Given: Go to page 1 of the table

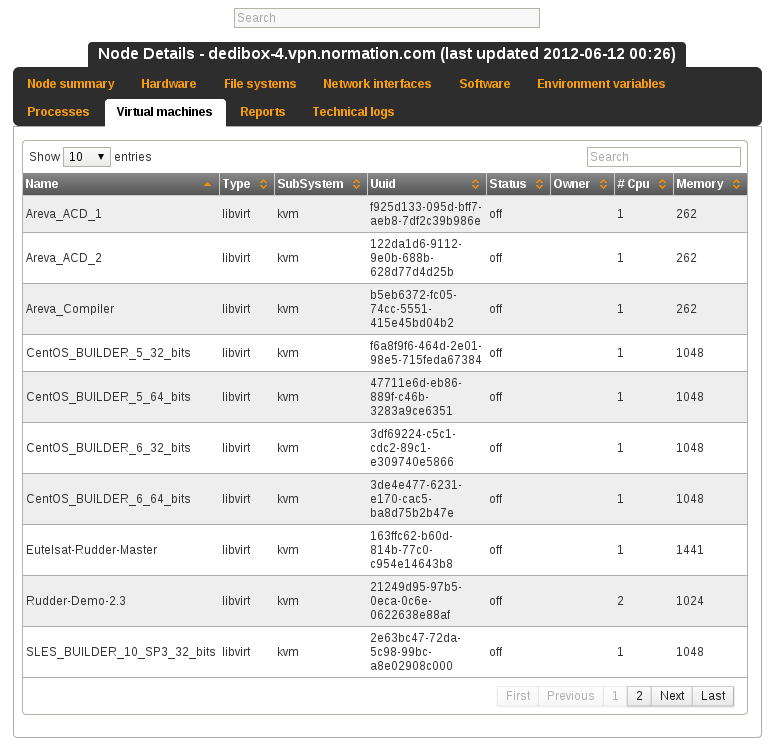Looking at the screenshot, I should [x=615, y=696].
